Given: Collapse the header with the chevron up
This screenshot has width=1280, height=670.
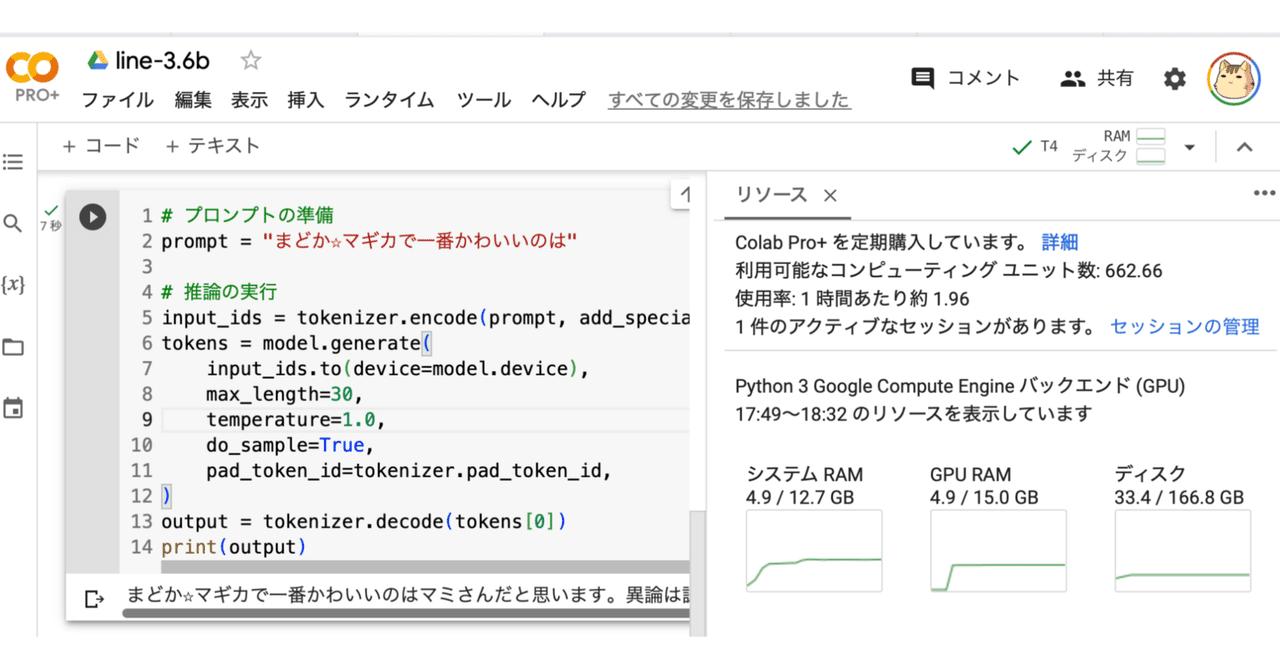Looking at the screenshot, I should tap(1244, 147).
